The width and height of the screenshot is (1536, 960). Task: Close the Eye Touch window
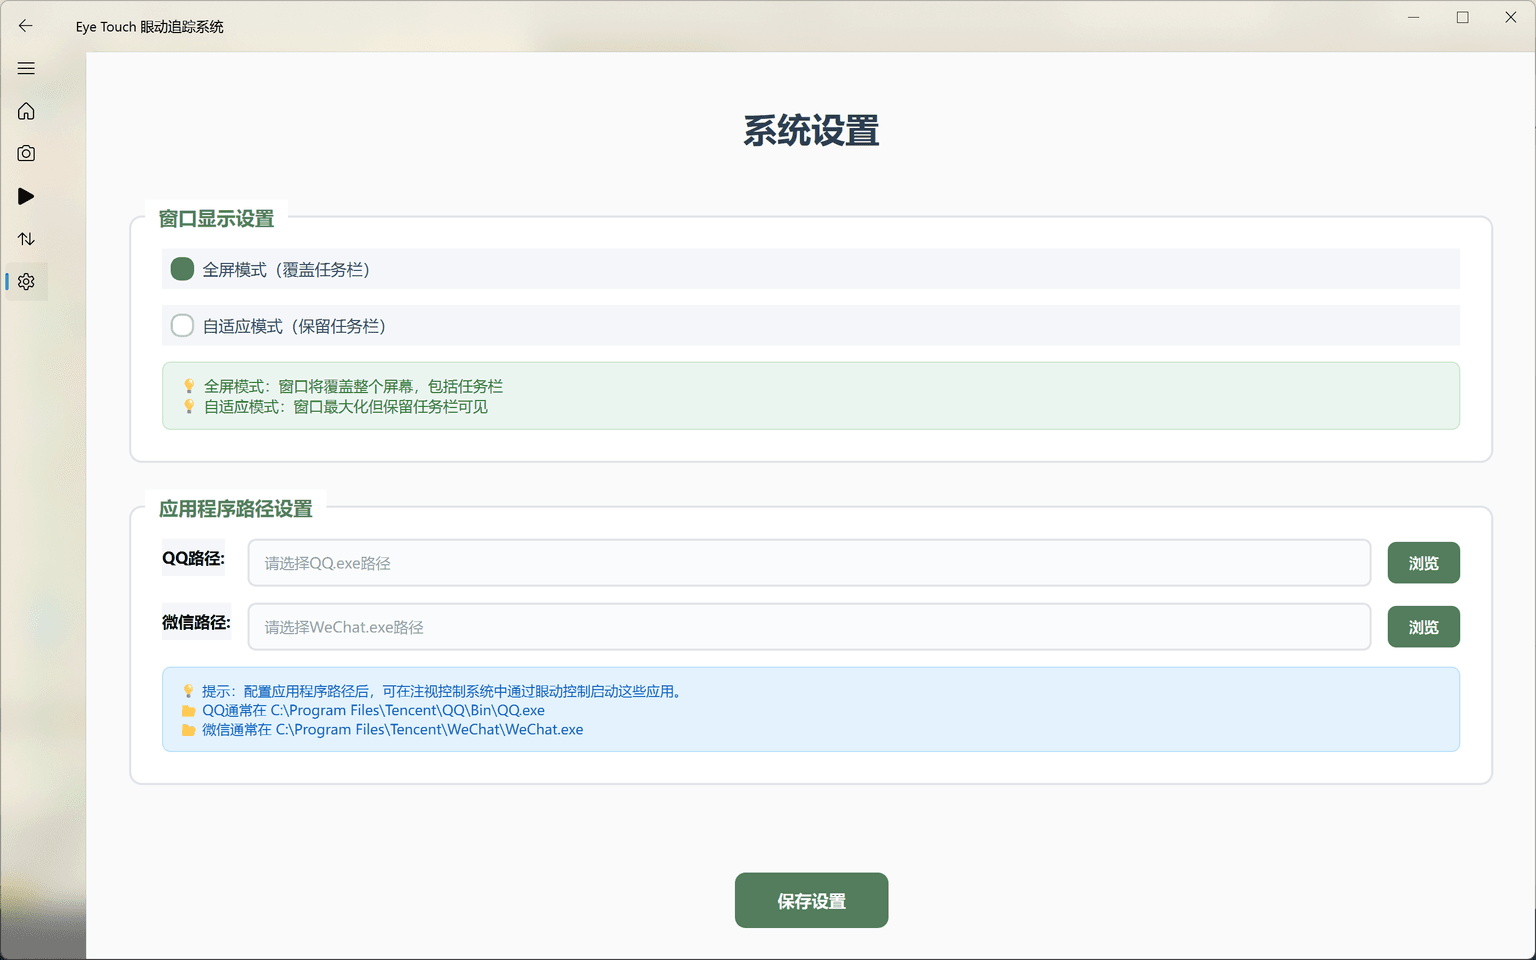pos(1511,17)
